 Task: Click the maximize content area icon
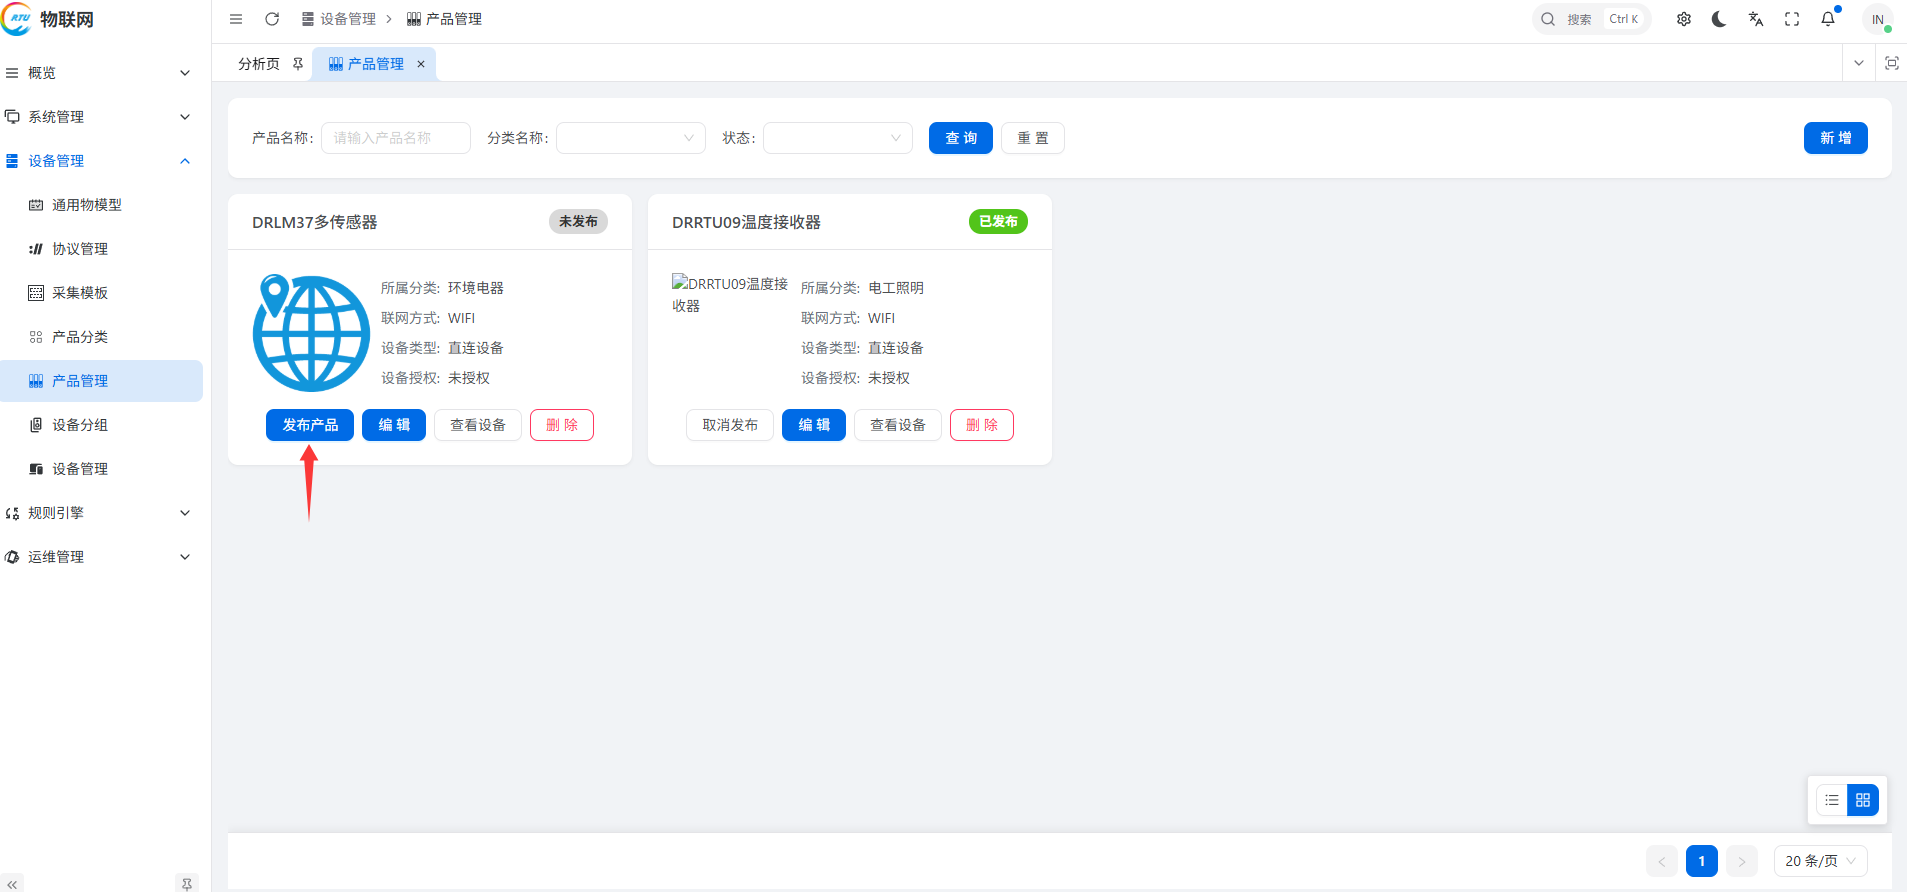[1892, 63]
